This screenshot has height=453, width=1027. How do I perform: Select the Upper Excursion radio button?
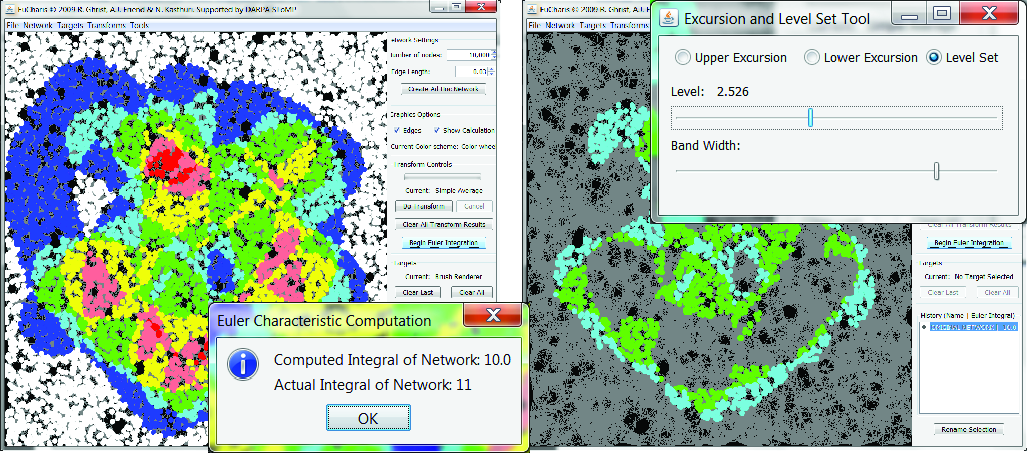pos(683,58)
